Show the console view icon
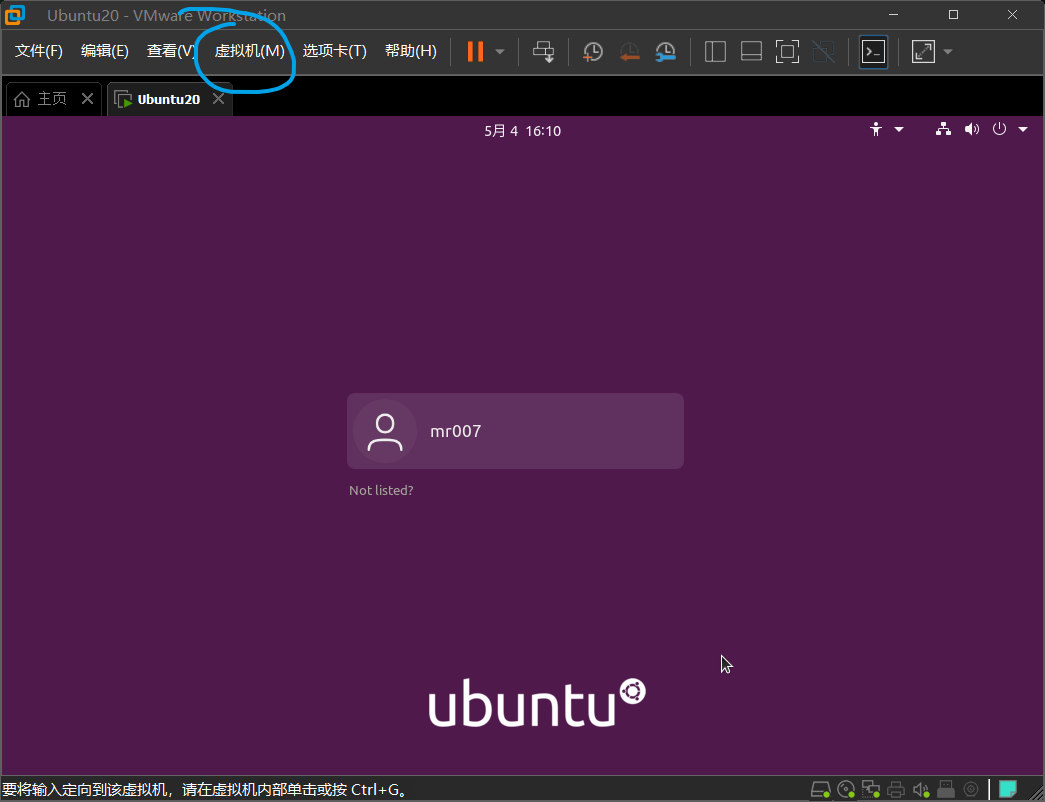Screen dimensions: 1045x802 pyautogui.click(x=873, y=51)
